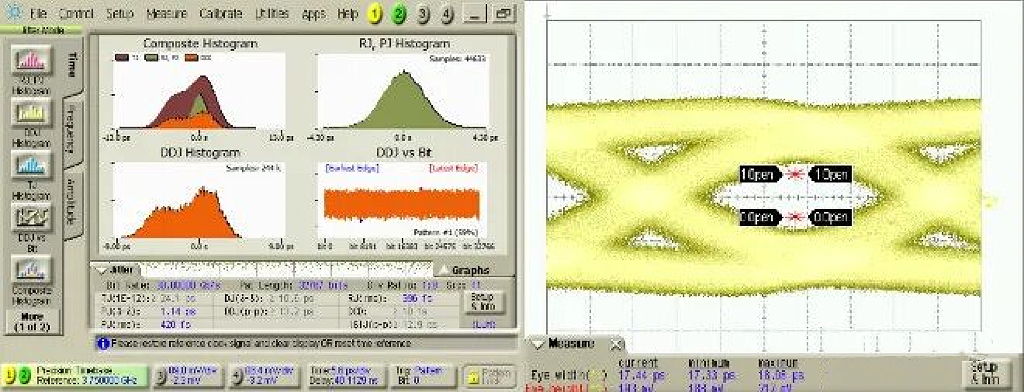
Task: Collapse the Measure panel triangle
Action: click(537, 343)
